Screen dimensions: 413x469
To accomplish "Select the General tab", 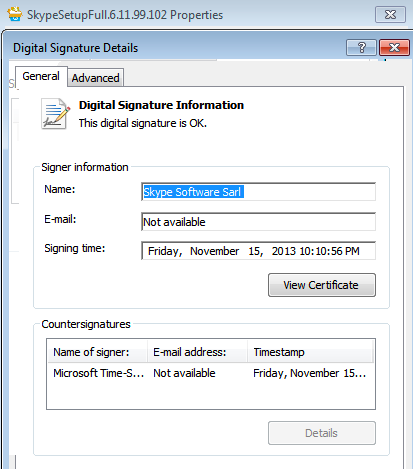I will (41, 76).
